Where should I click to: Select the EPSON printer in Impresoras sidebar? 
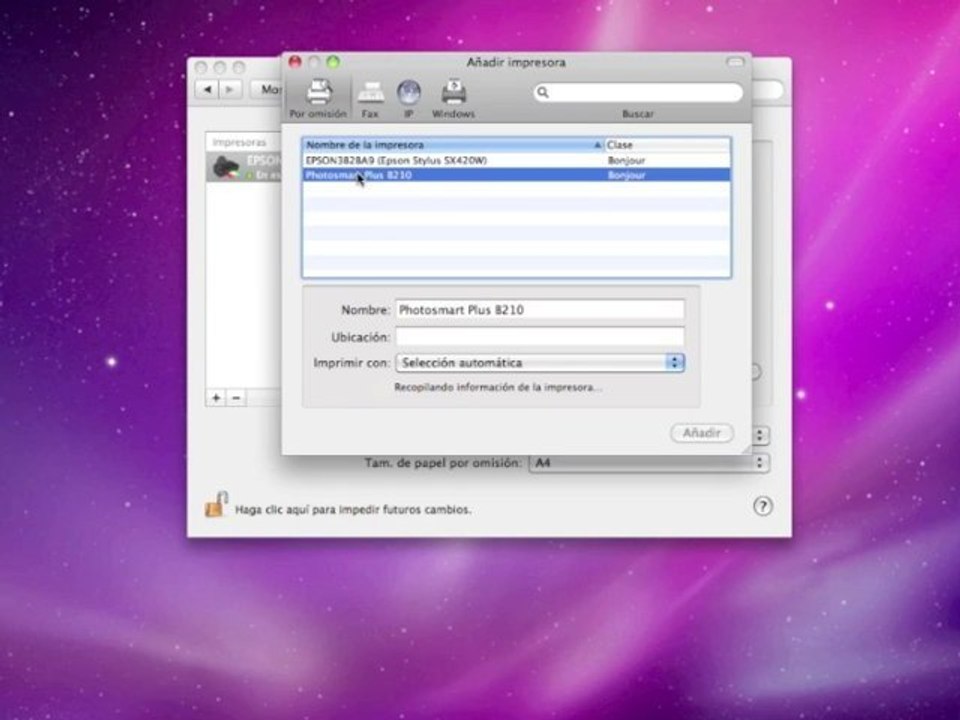(244, 167)
